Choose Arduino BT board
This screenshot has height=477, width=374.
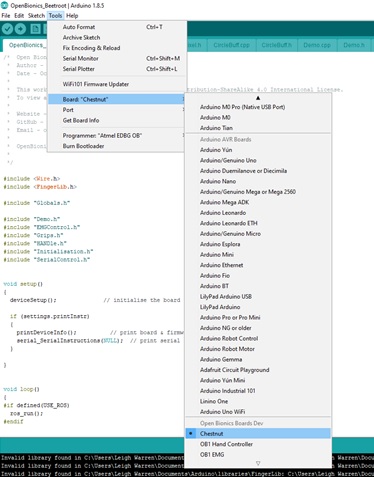(258, 286)
